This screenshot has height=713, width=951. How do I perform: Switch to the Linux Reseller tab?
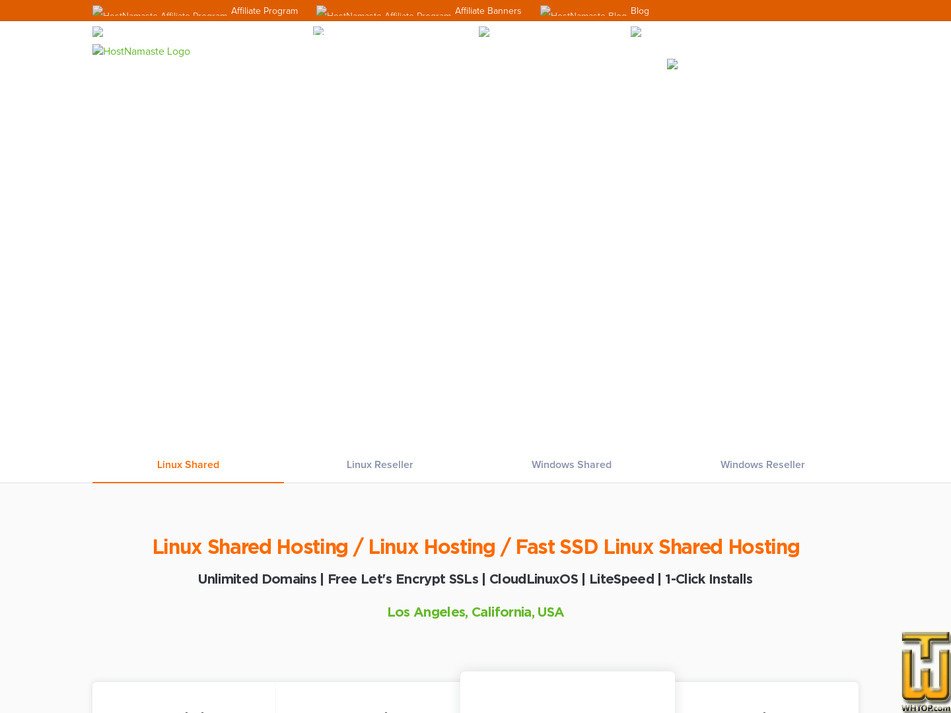point(379,464)
